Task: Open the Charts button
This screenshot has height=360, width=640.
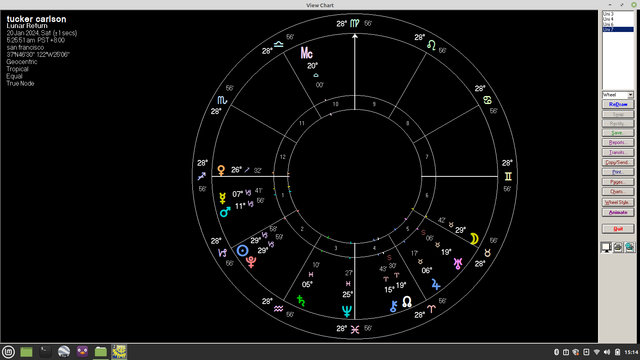Action: pyautogui.click(x=618, y=192)
